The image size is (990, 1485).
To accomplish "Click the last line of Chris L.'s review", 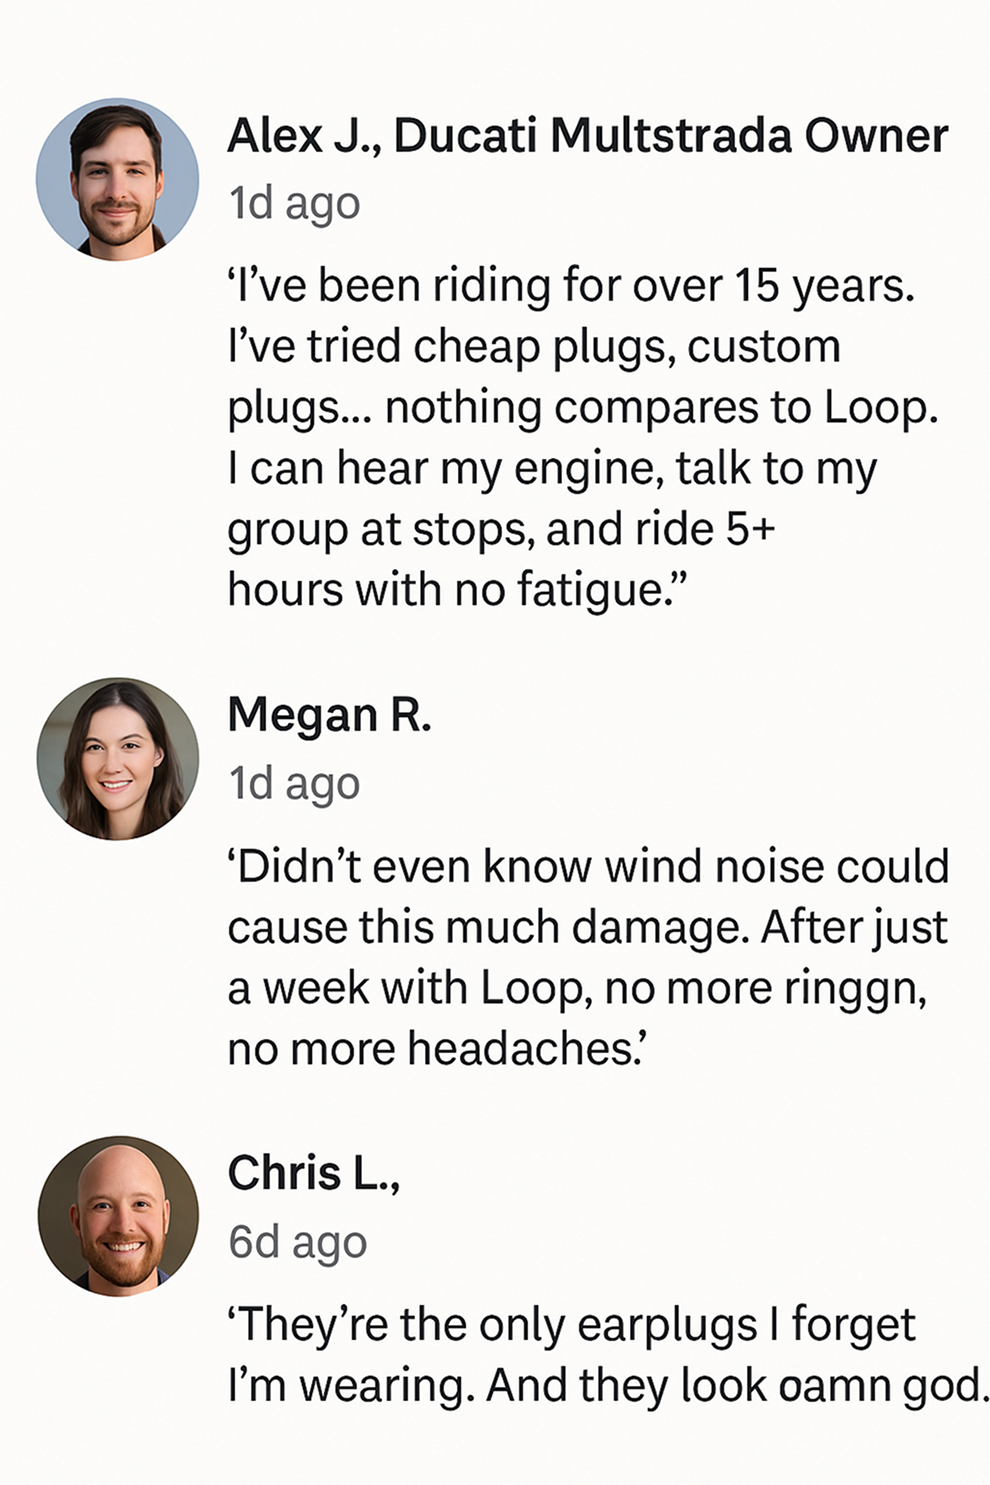I will coord(607,1386).
